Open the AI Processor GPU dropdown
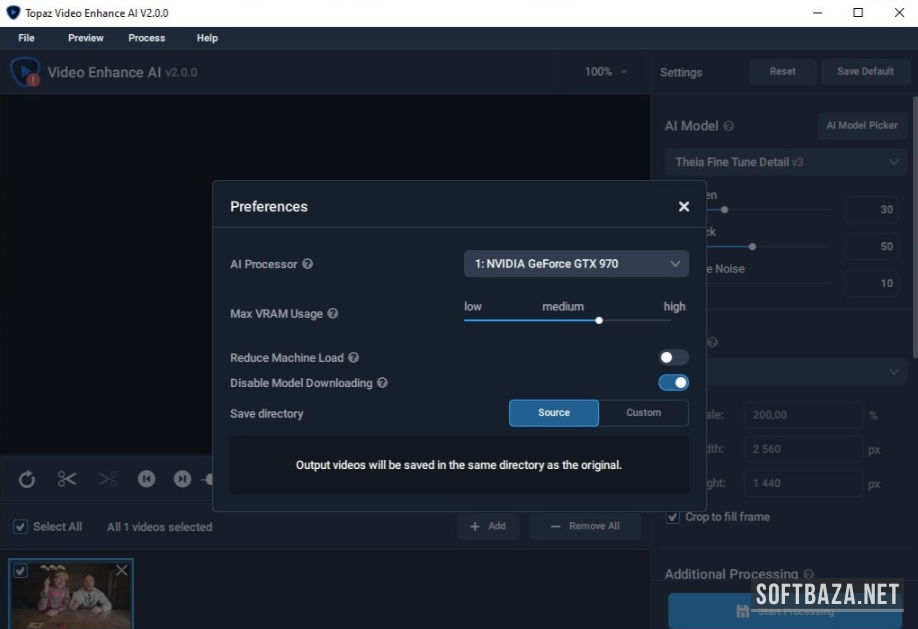Image resolution: width=918 pixels, height=629 pixels. (576, 264)
